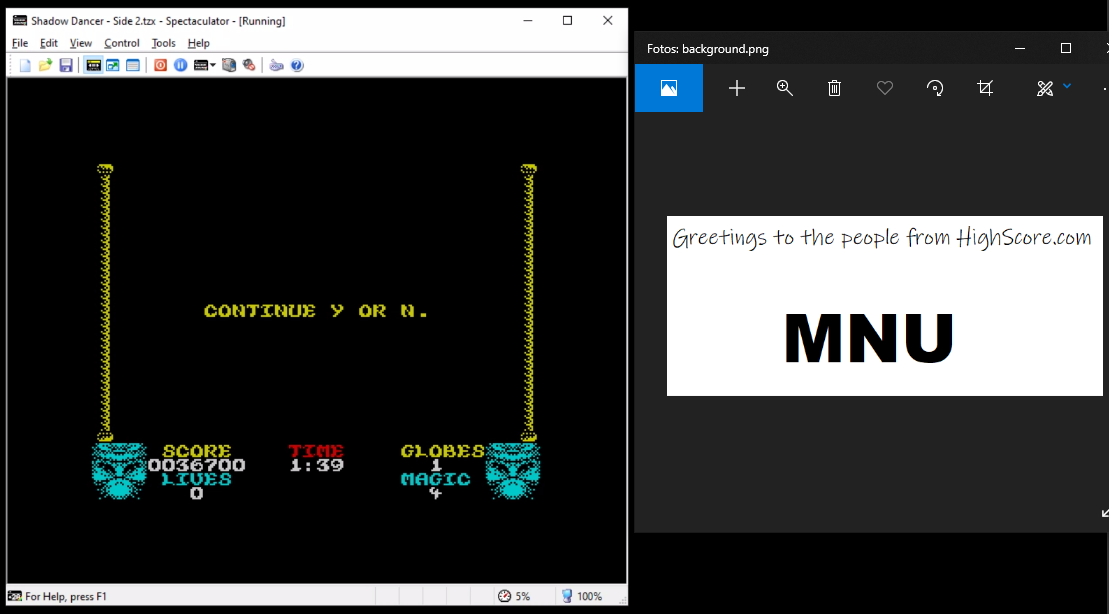This screenshot has height=614, width=1109.
Task: Expand the keyboard dropdown arrow in toolbar
Action: click(213, 65)
